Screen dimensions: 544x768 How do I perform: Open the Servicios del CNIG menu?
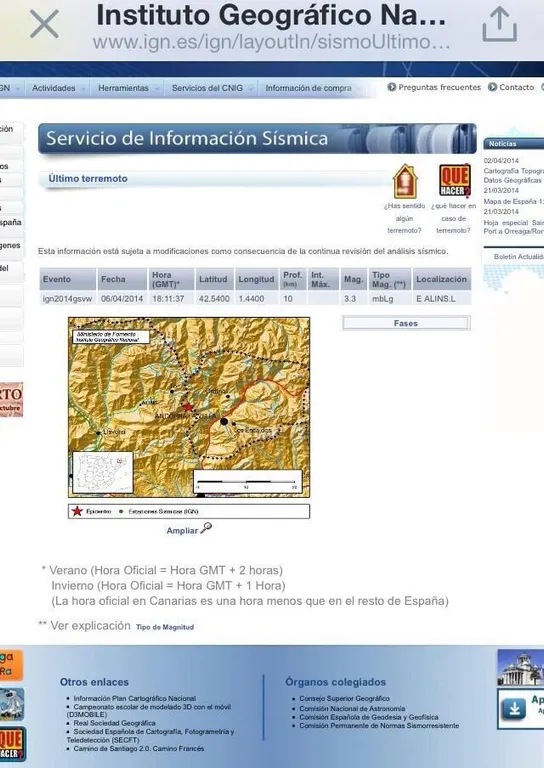click(x=207, y=88)
